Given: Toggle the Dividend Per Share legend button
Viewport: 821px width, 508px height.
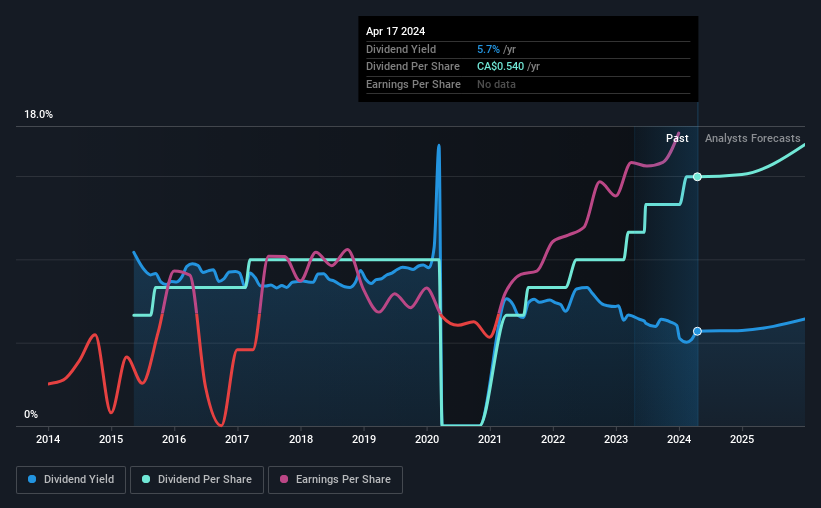Looking at the screenshot, I should pos(197,480).
